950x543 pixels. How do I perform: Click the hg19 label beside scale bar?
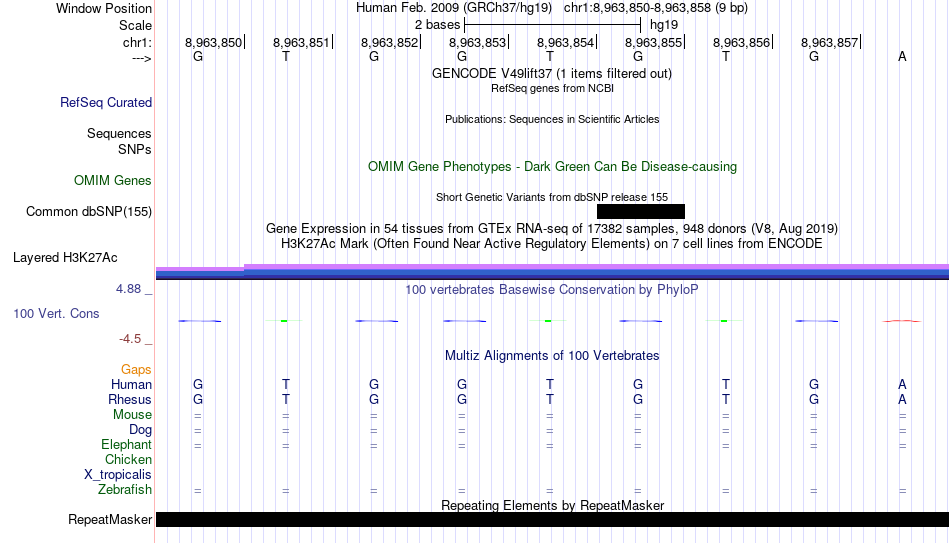point(664,25)
